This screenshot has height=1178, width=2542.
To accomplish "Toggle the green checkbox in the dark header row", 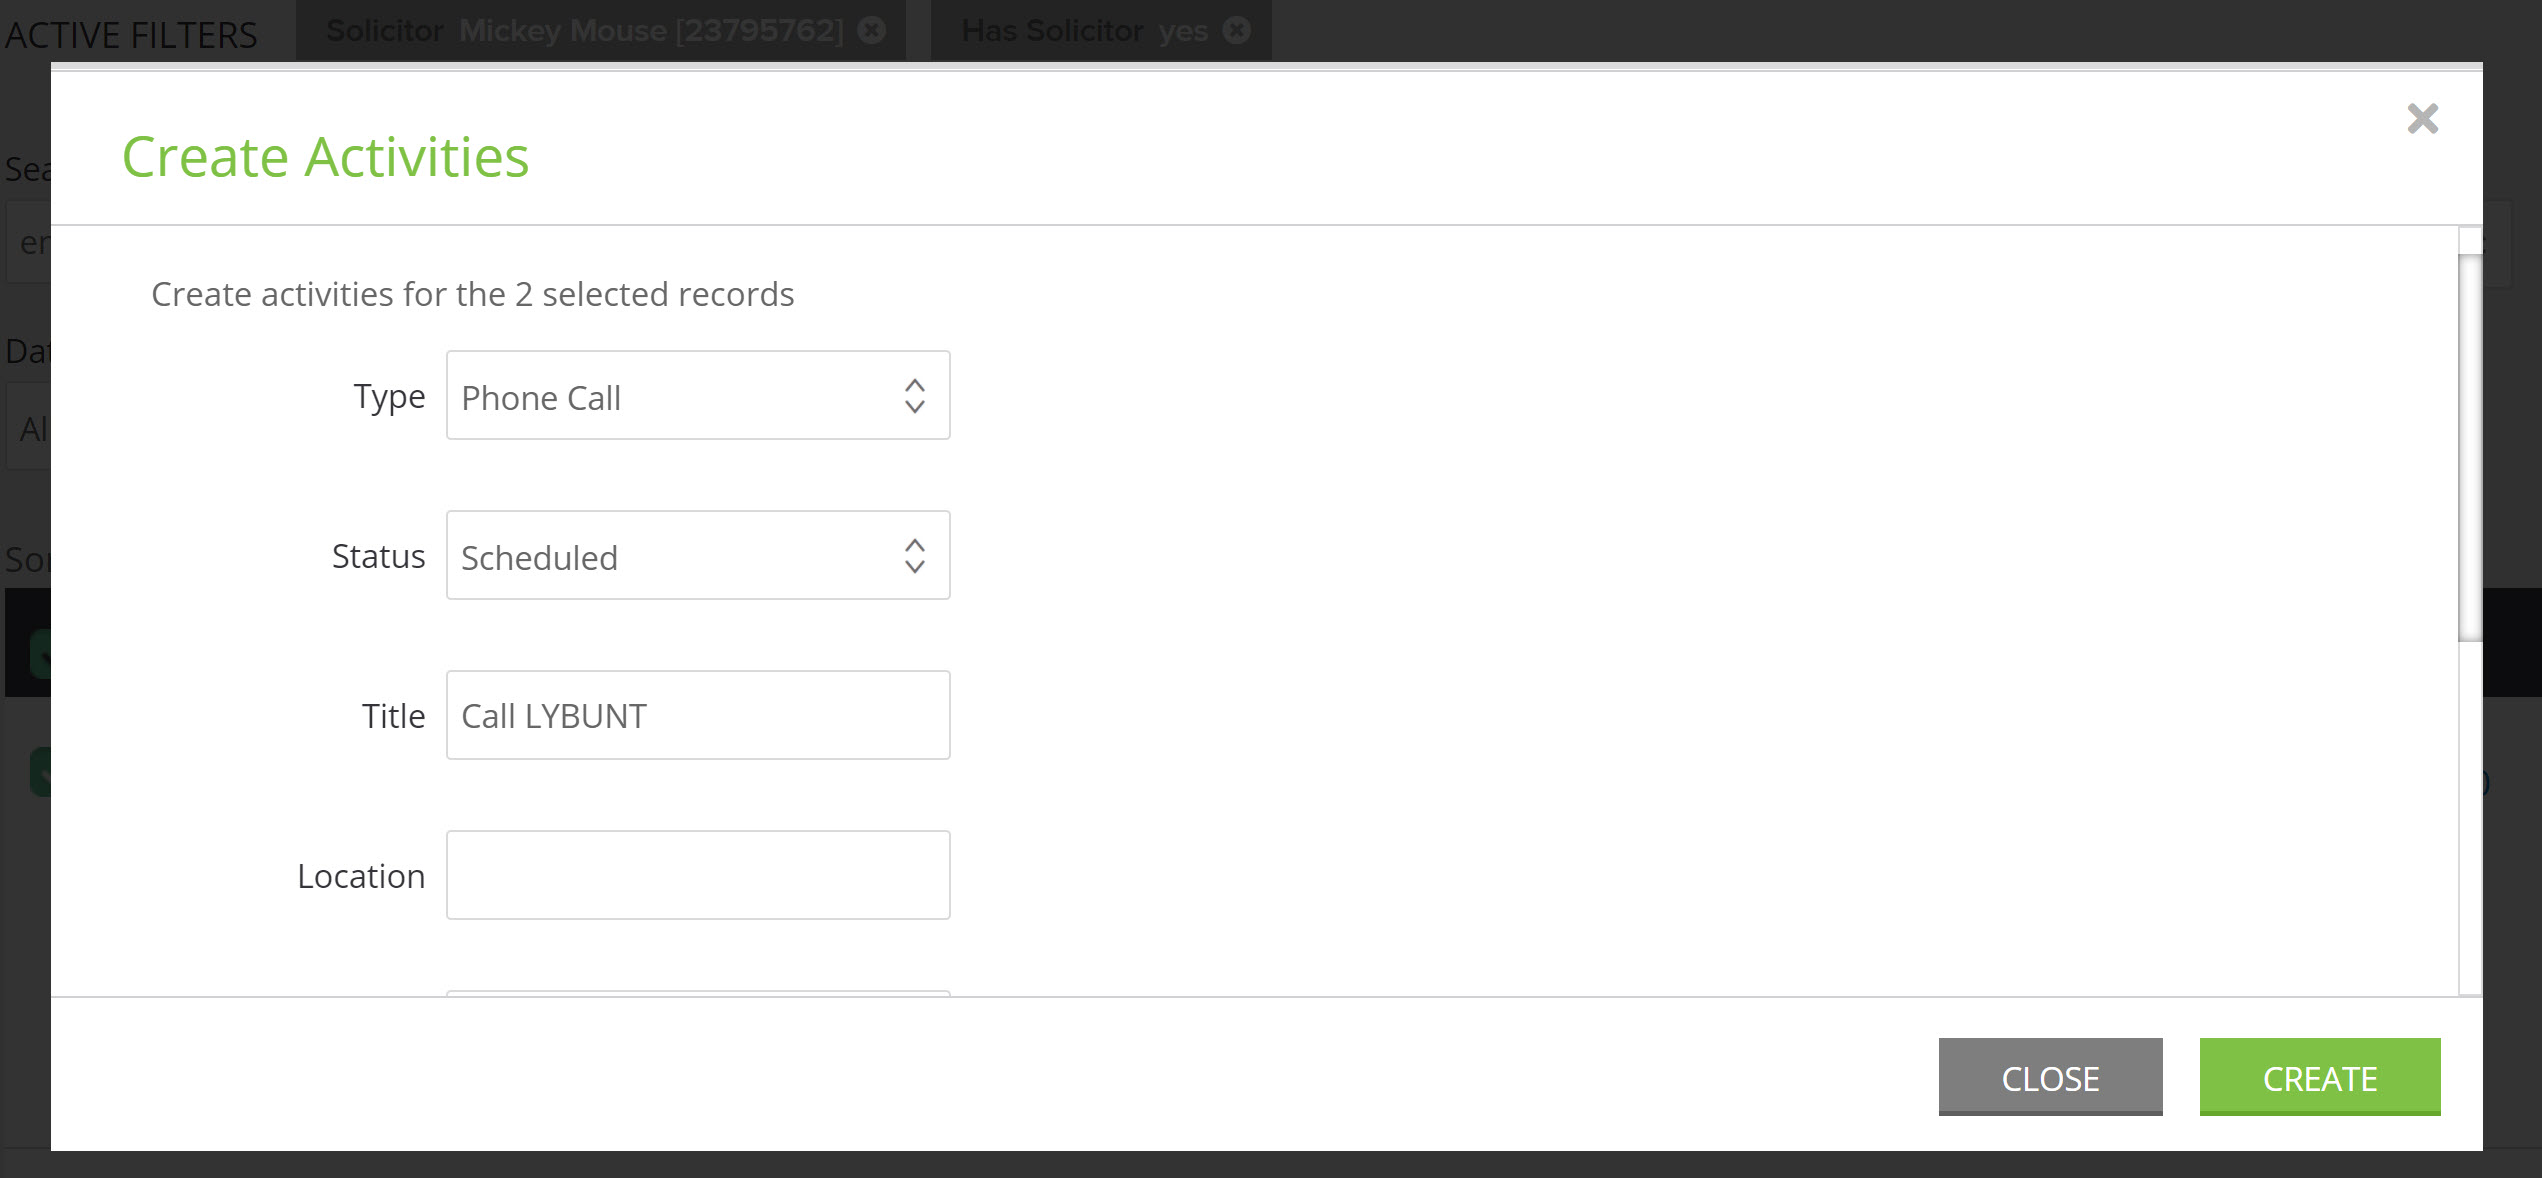I will 40,655.
